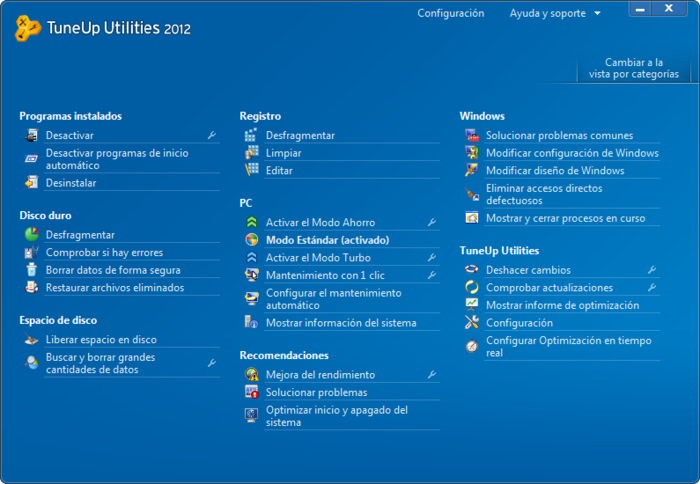Open Desinstalar programs link
700x484 pixels.
(x=71, y=183)
